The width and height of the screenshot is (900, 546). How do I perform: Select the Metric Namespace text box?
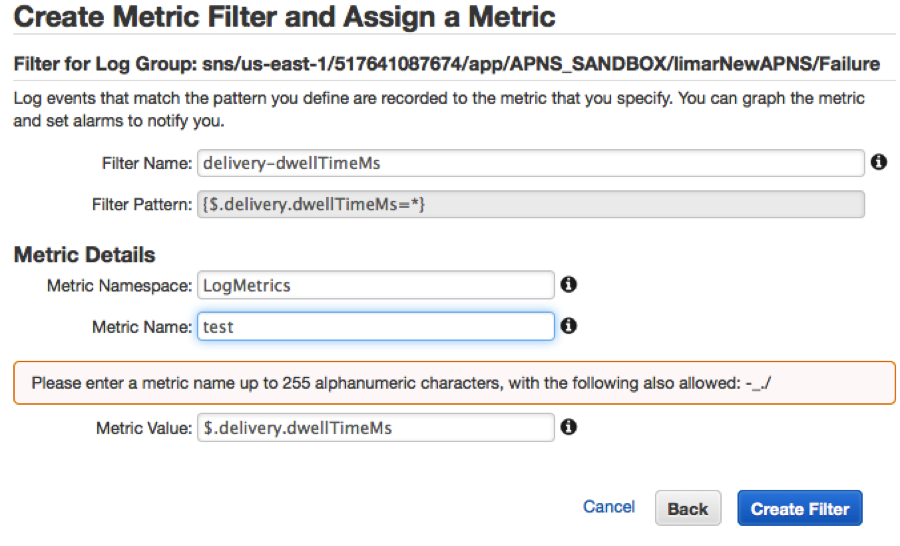375,285
